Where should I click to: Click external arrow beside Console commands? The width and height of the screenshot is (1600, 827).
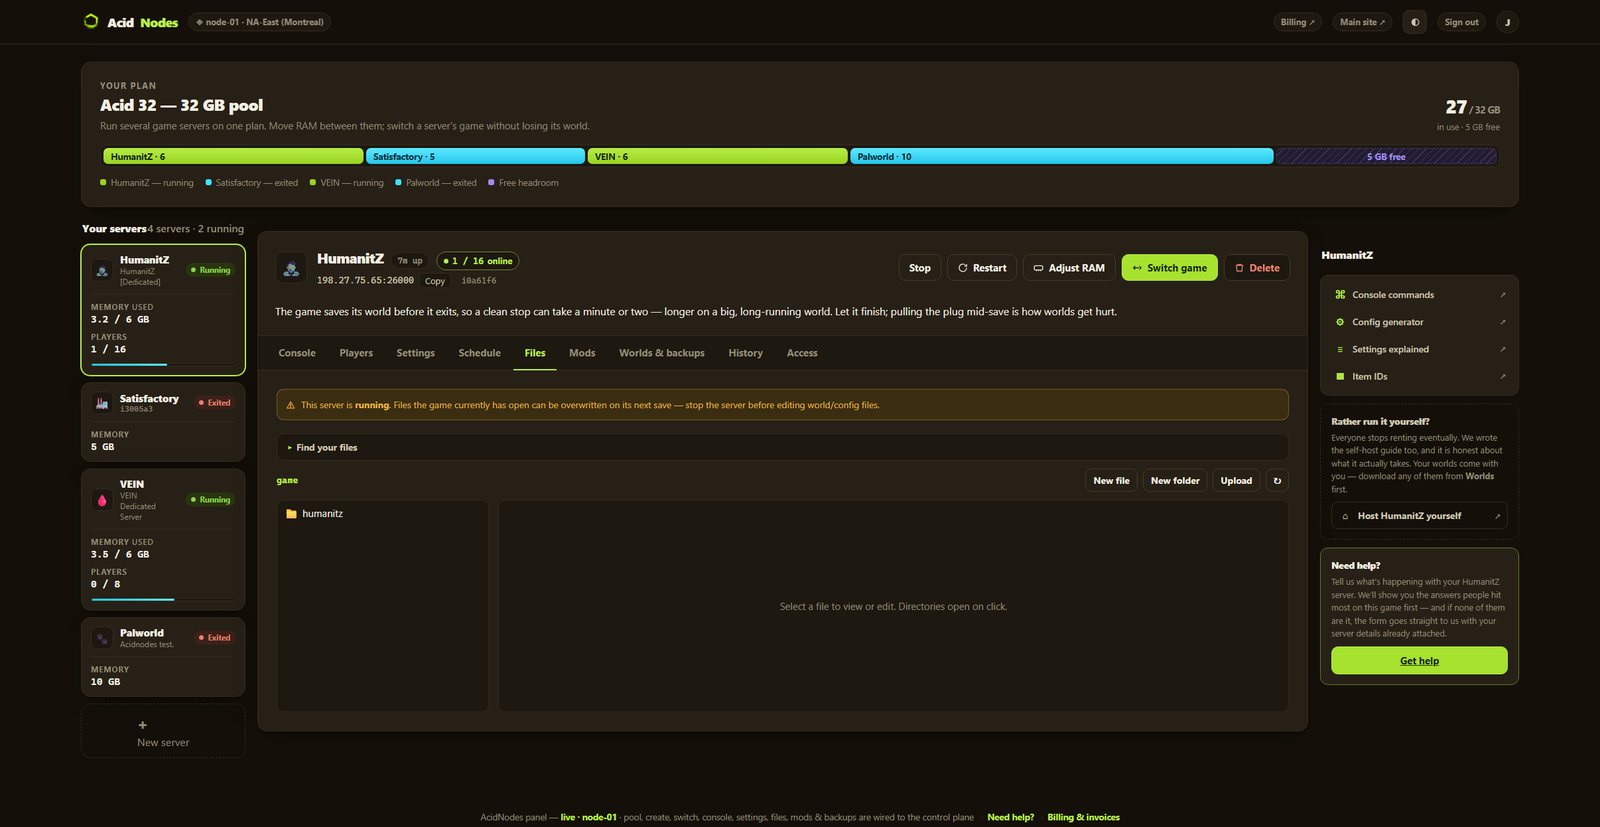tap(1502, 295)
